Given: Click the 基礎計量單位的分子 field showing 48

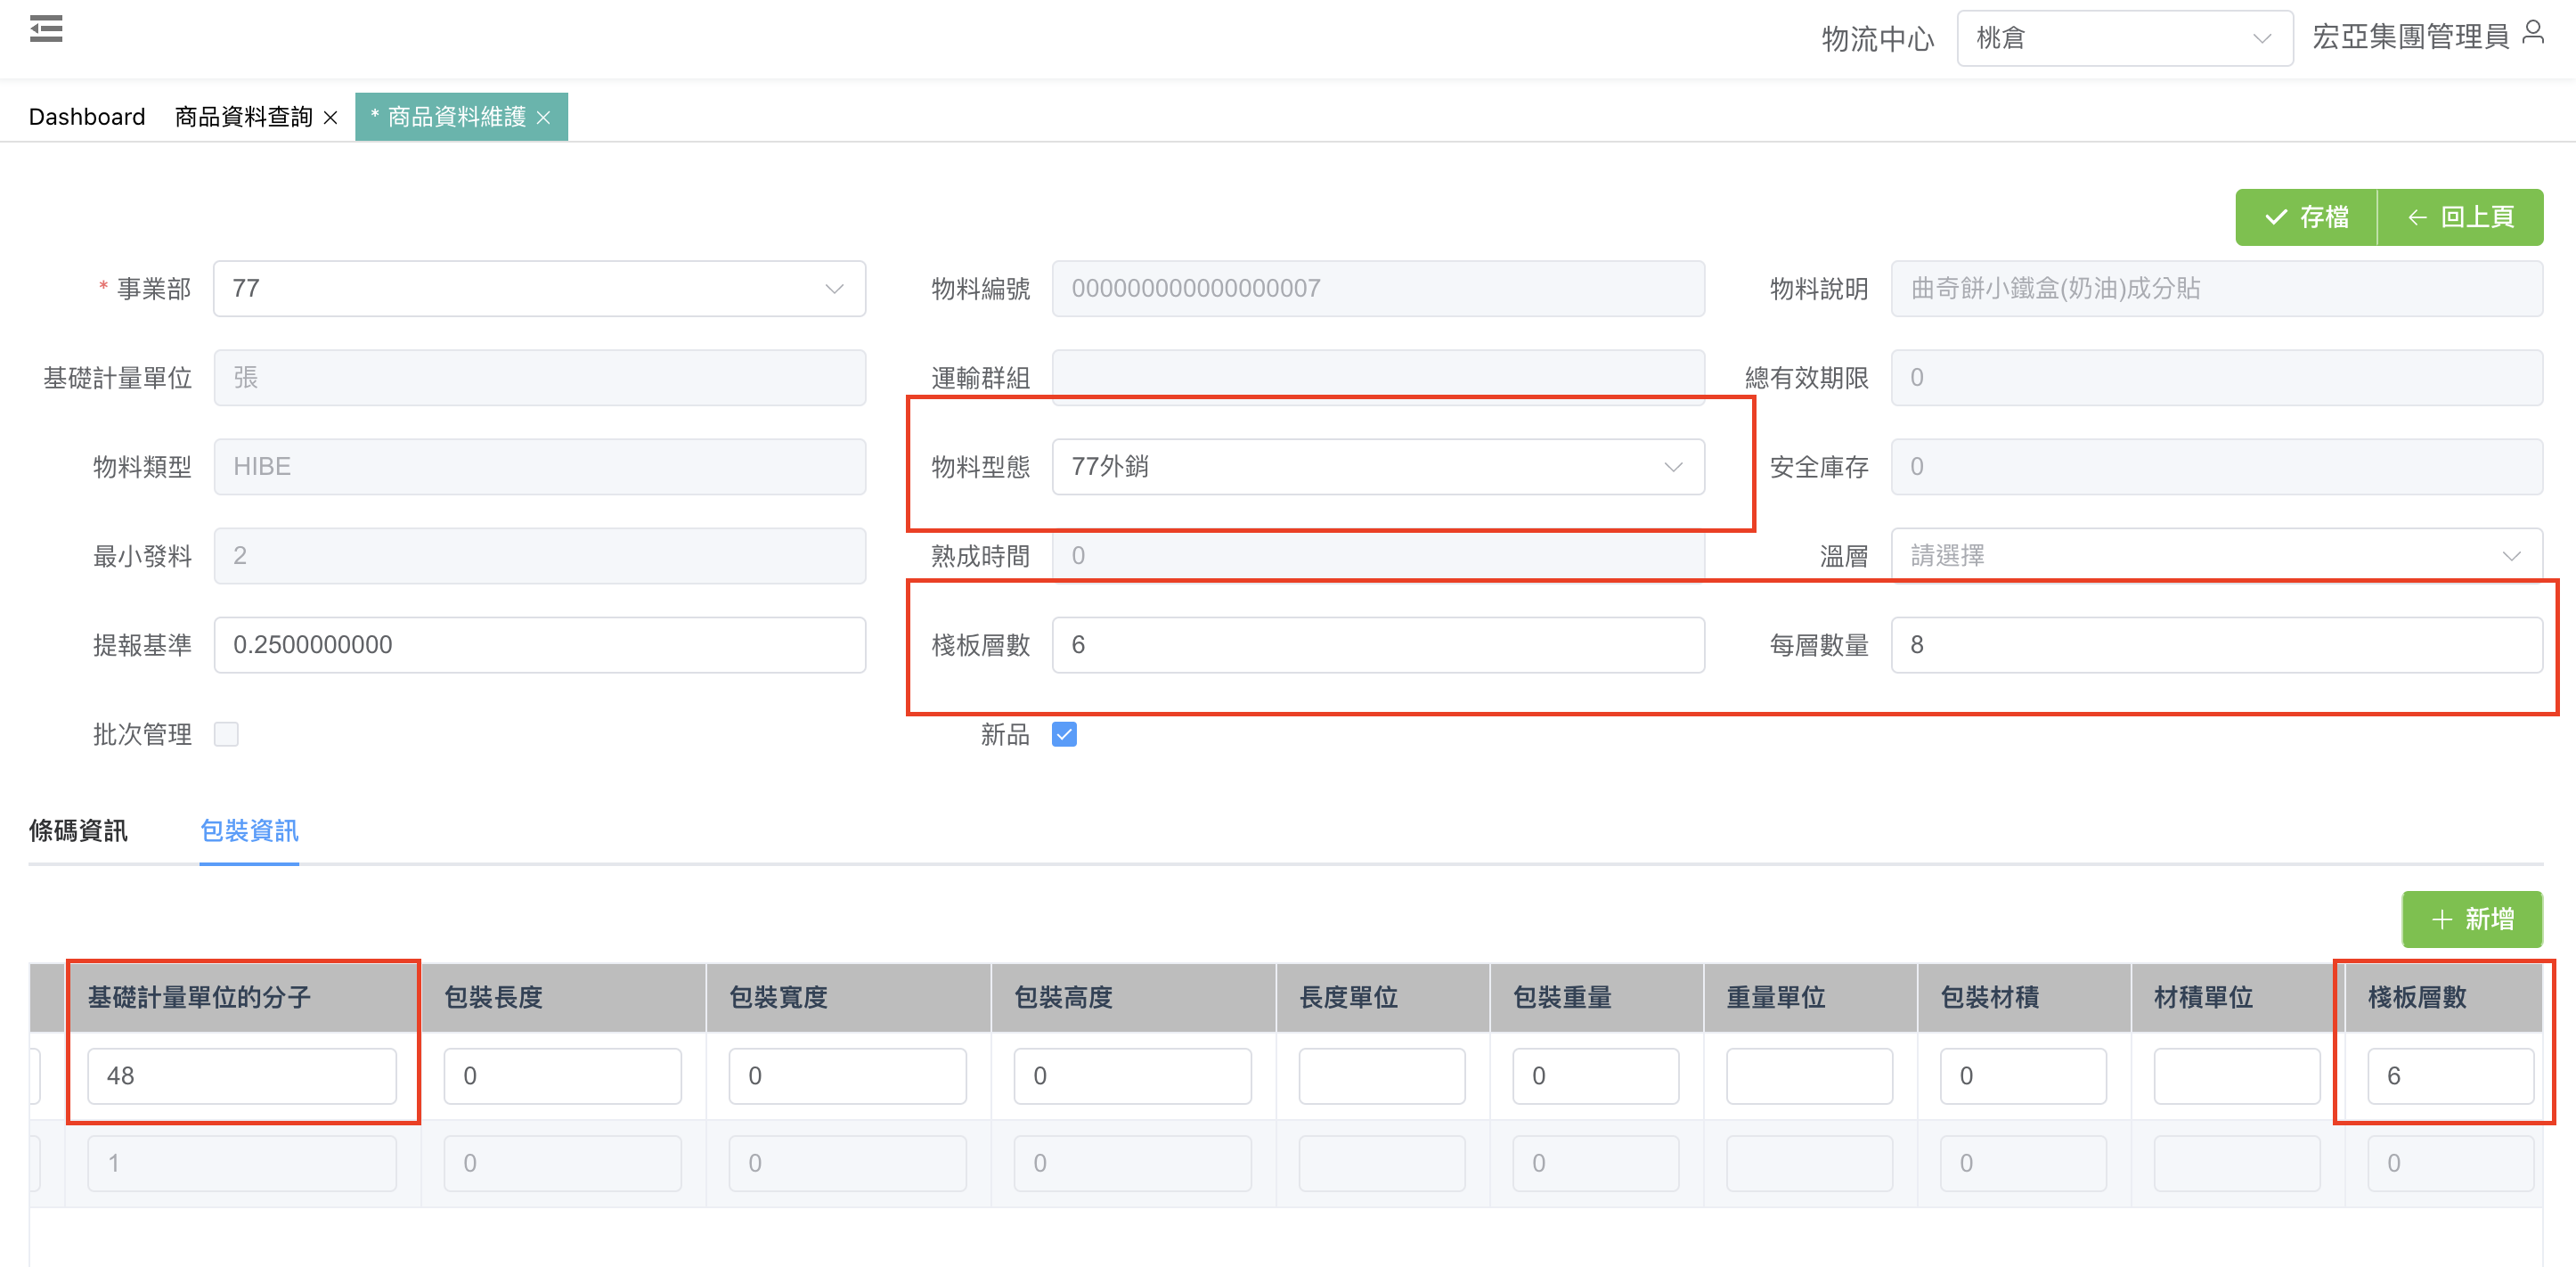Looking at the screenshot, I should click(242, 1076).
